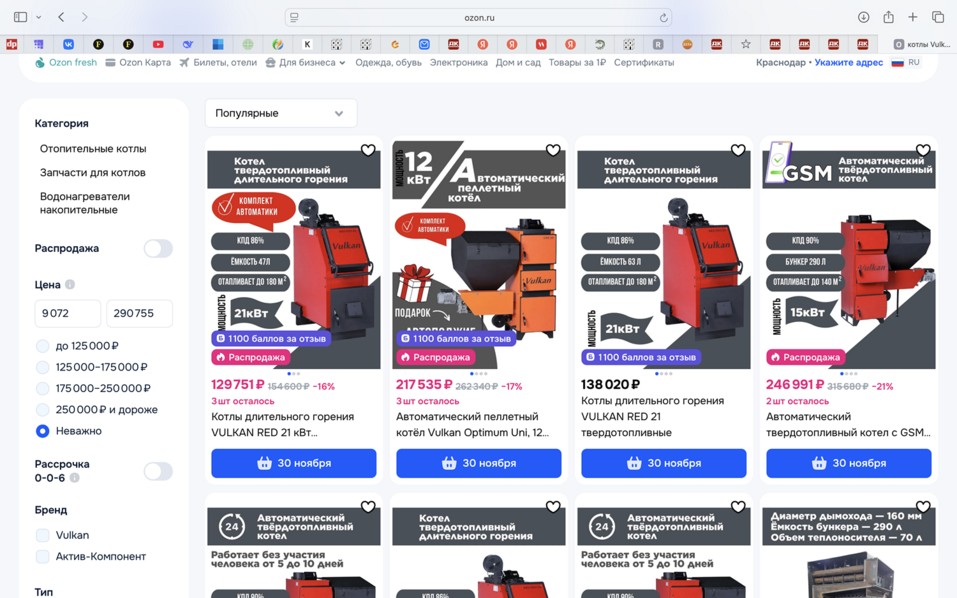This screenshot has height=598, width=957.
Task: Open Ozon fresh section
Action: 66,62
